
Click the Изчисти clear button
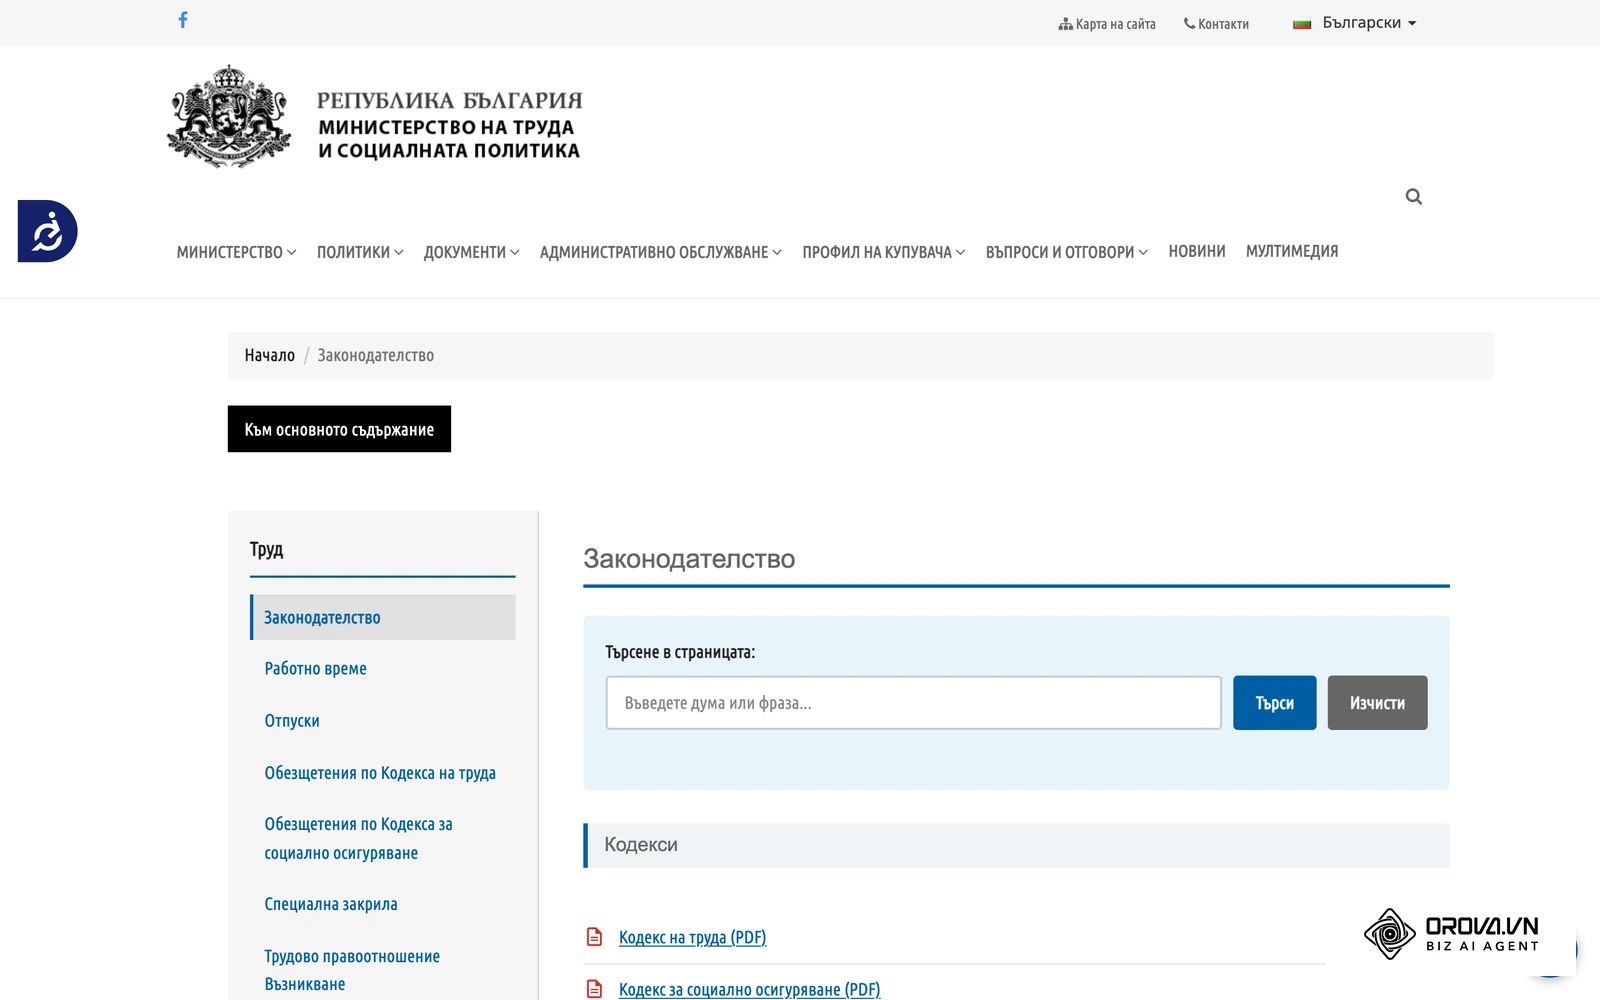pos(1378,703)
